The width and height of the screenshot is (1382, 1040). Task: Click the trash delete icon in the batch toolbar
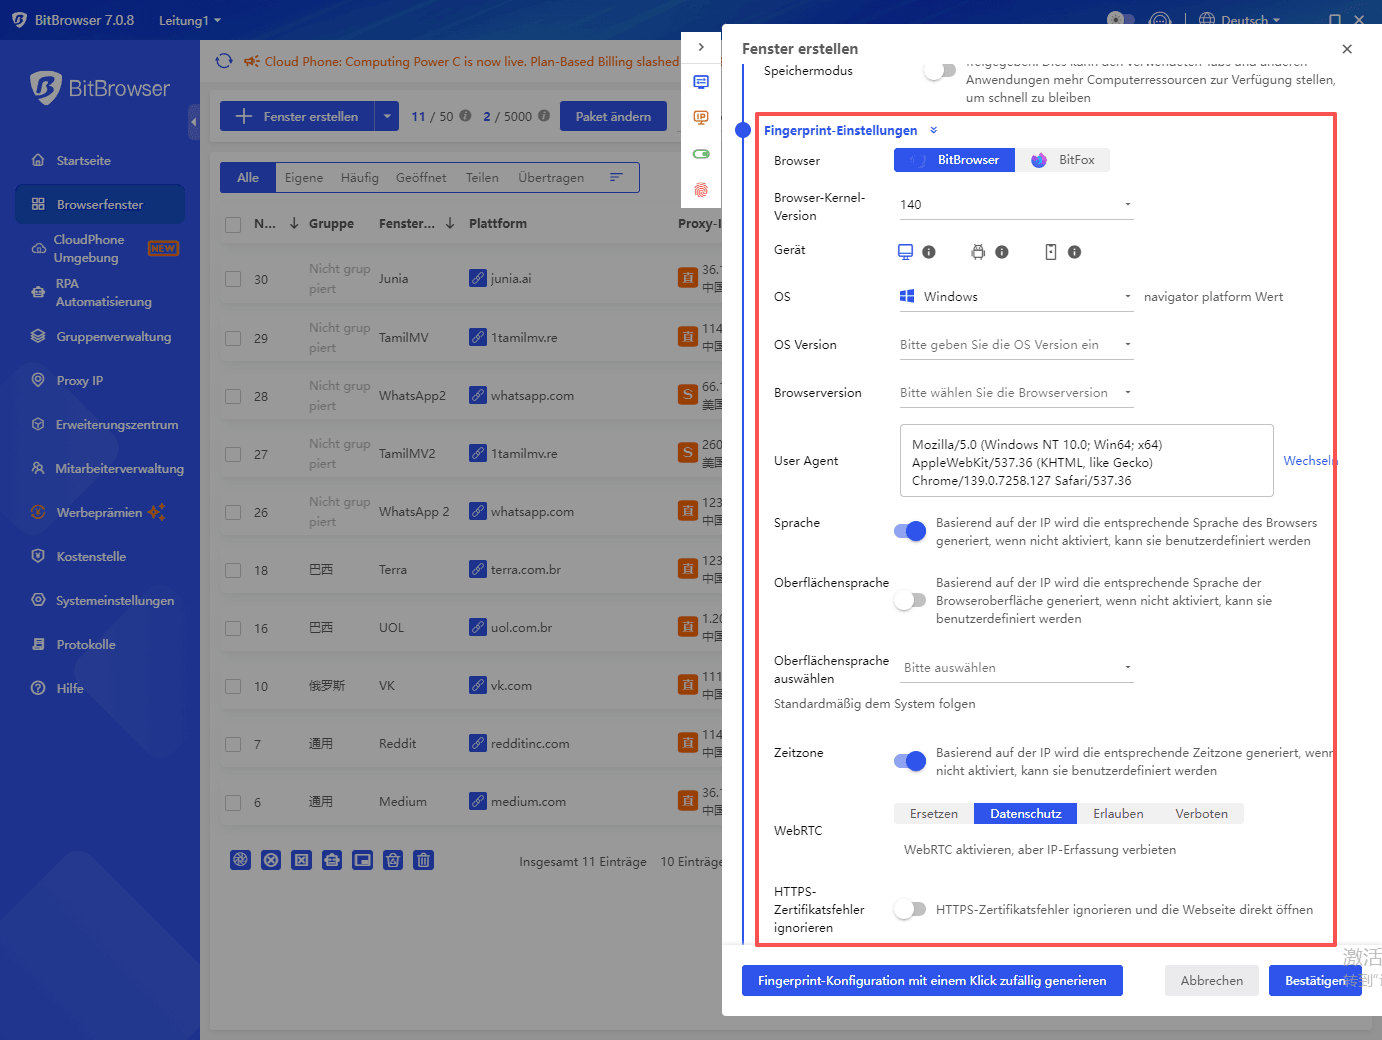coord(423,860)
